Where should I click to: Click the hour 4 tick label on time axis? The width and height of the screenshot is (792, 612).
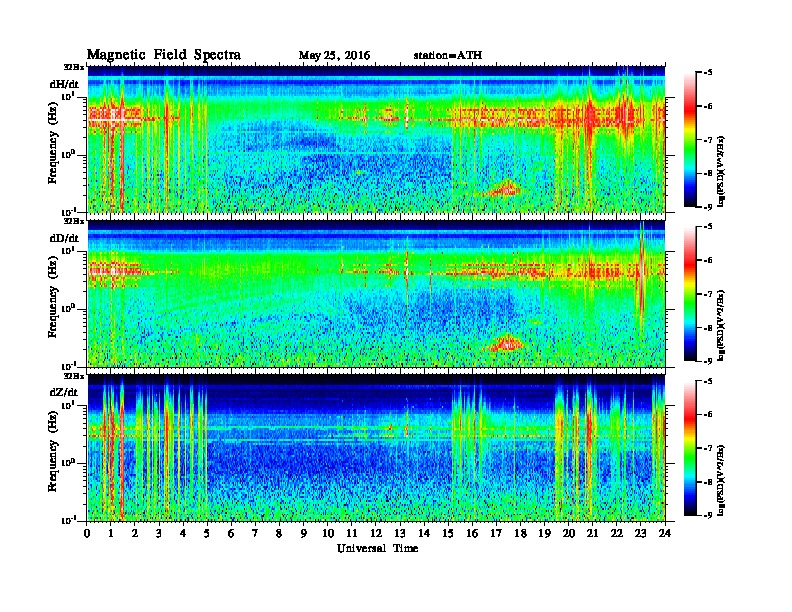183,533
